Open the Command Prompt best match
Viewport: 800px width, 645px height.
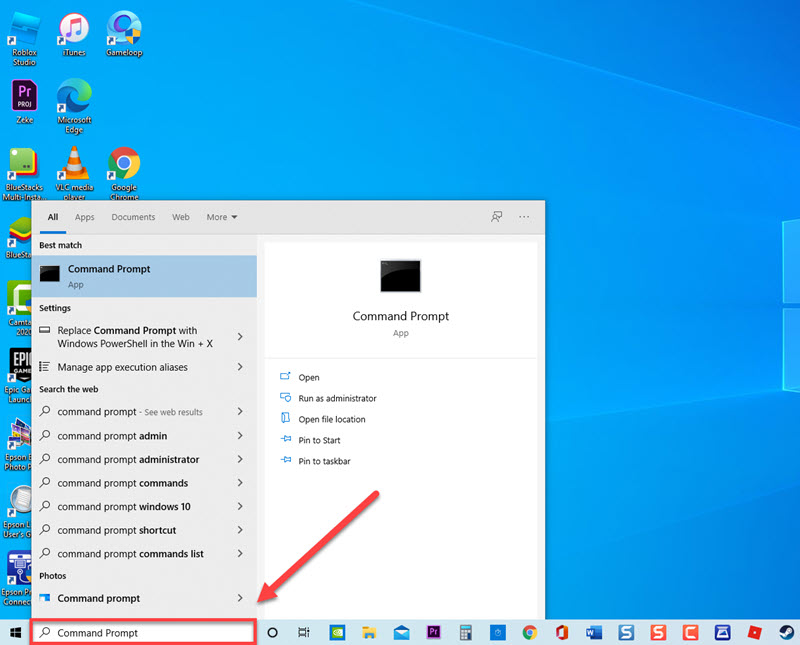coord(108,274)
